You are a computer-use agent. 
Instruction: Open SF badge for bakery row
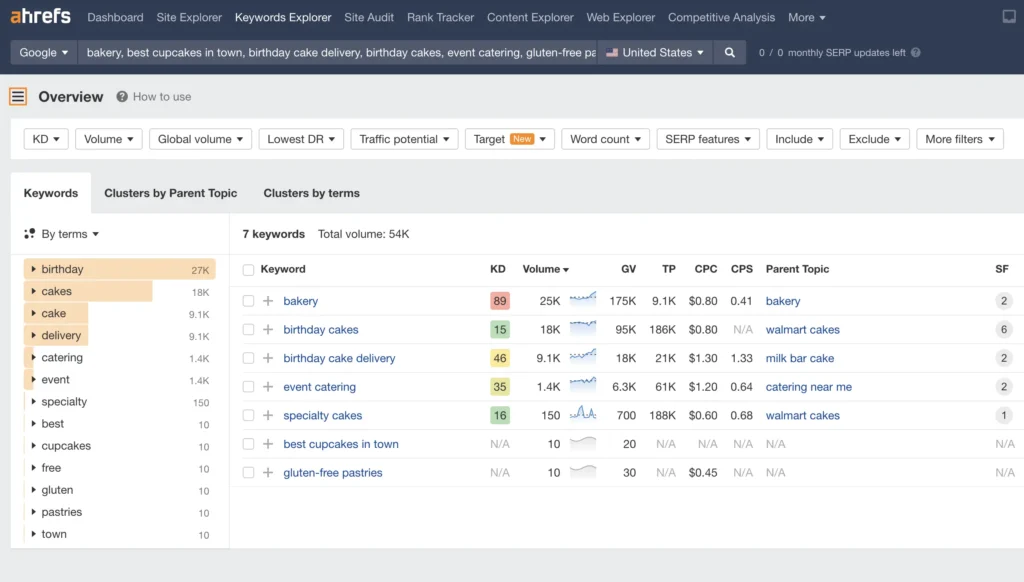pyautogui.click(x=1004, y=301)
